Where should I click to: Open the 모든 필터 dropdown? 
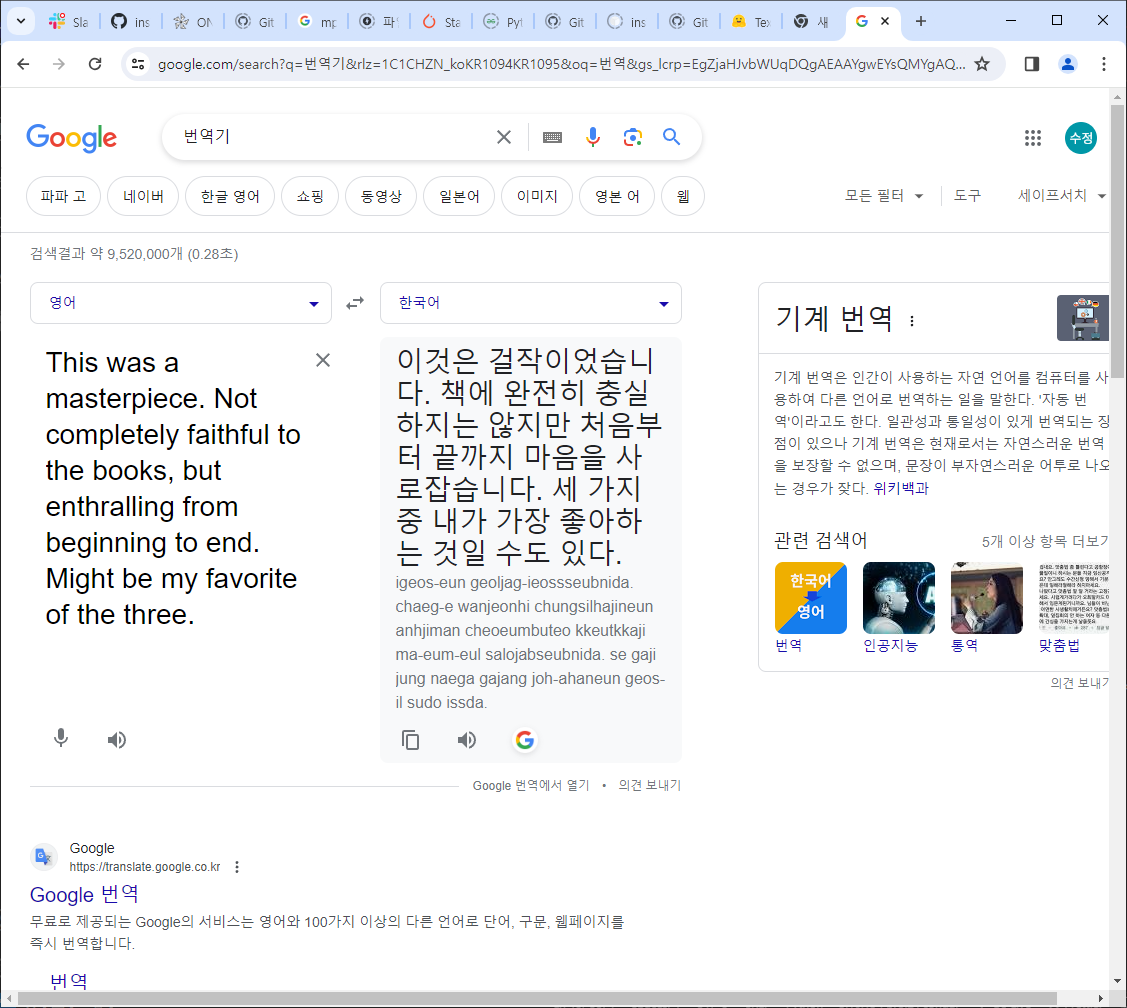point(883,196)
